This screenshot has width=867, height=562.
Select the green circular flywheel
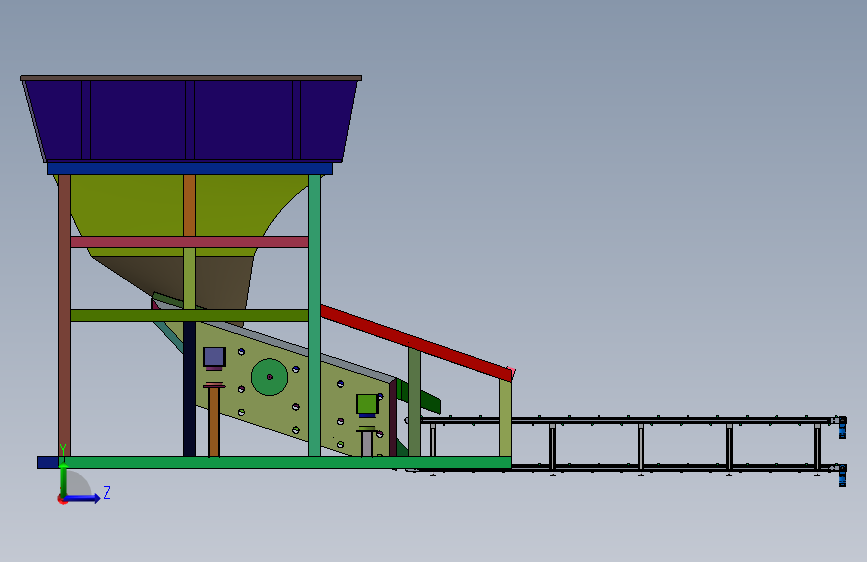(269, 377)
